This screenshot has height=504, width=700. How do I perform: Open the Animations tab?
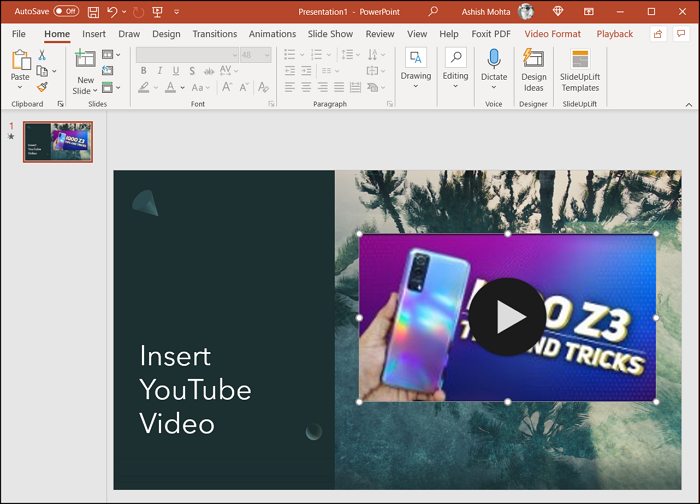point(272,34)
